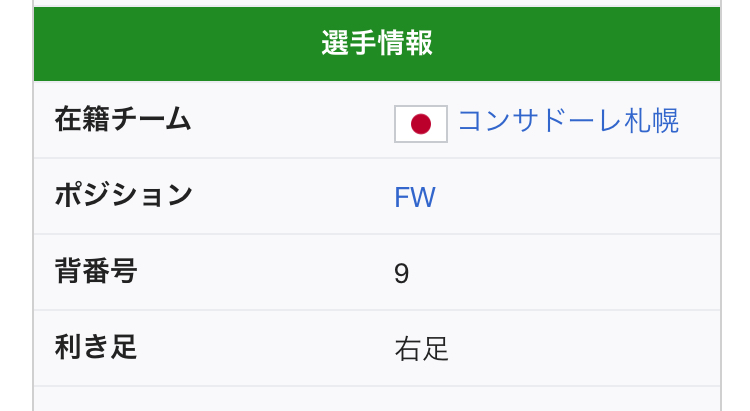Click the jersey number 9 value

coord(402,273)
